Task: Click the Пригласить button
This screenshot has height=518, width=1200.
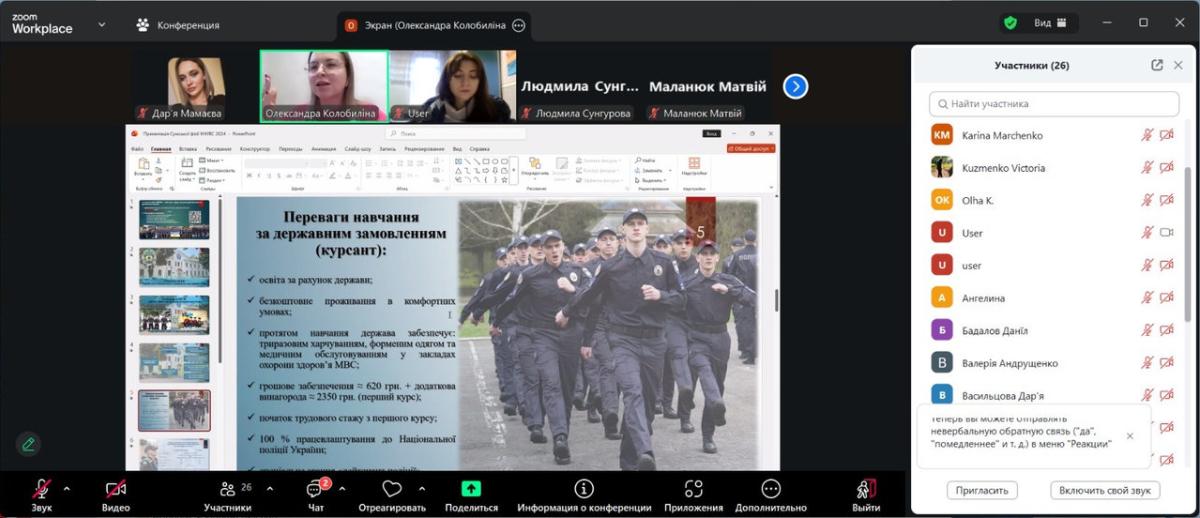Action: pyautogui.click(x=981, y=490)
